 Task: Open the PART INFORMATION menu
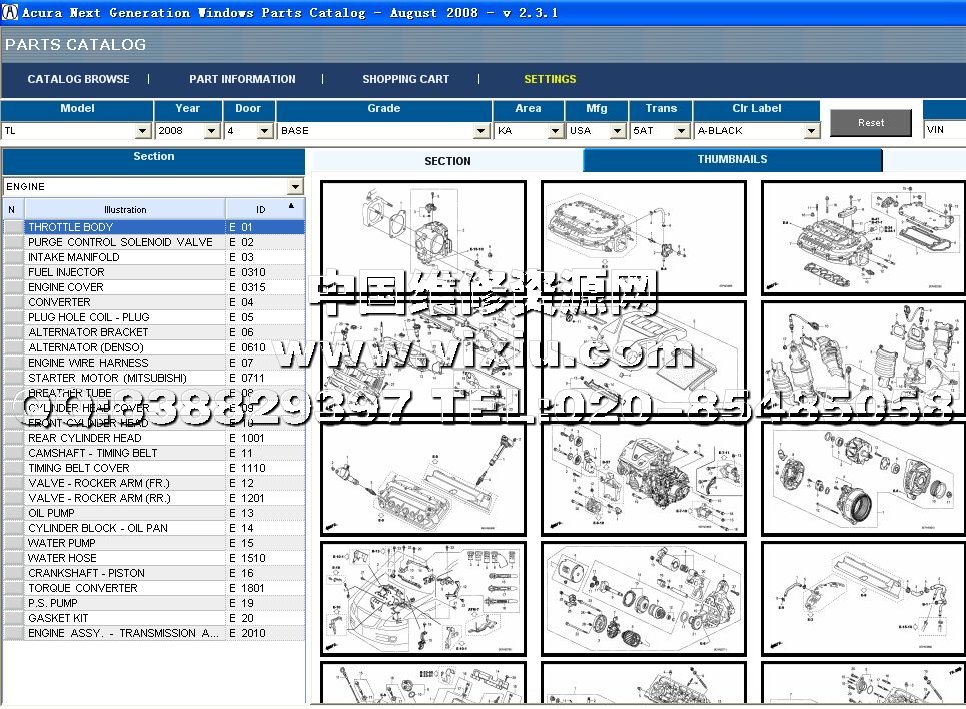(242, 79)
